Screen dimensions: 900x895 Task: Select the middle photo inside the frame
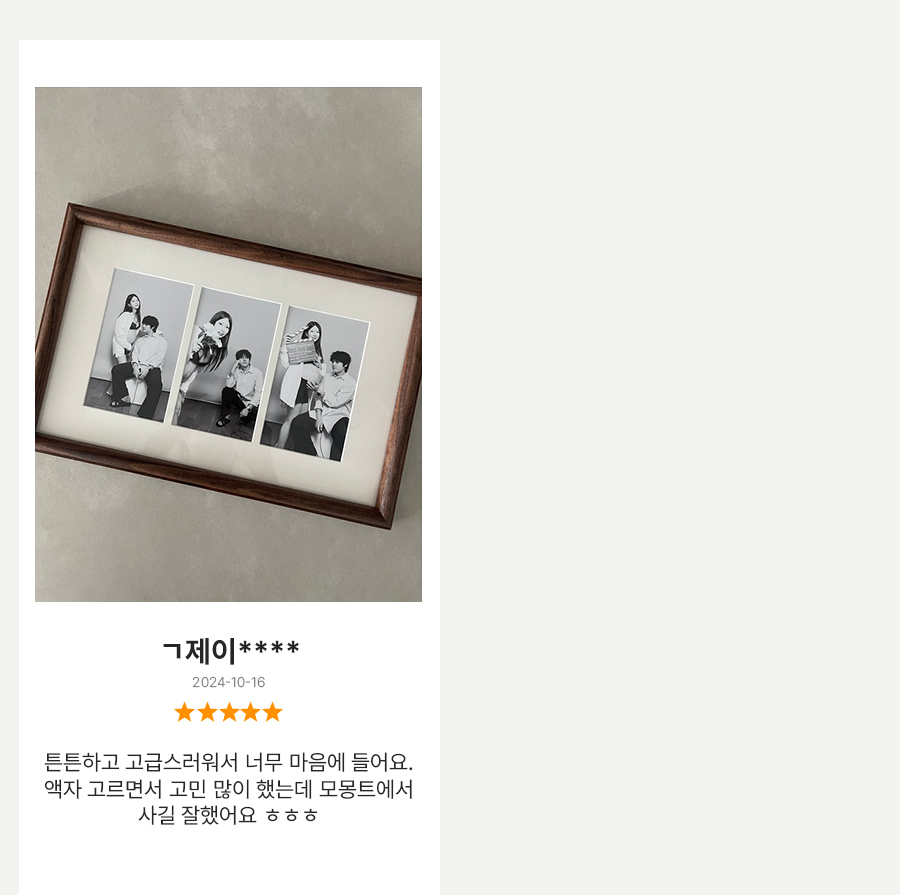click(x=226, y=364)
